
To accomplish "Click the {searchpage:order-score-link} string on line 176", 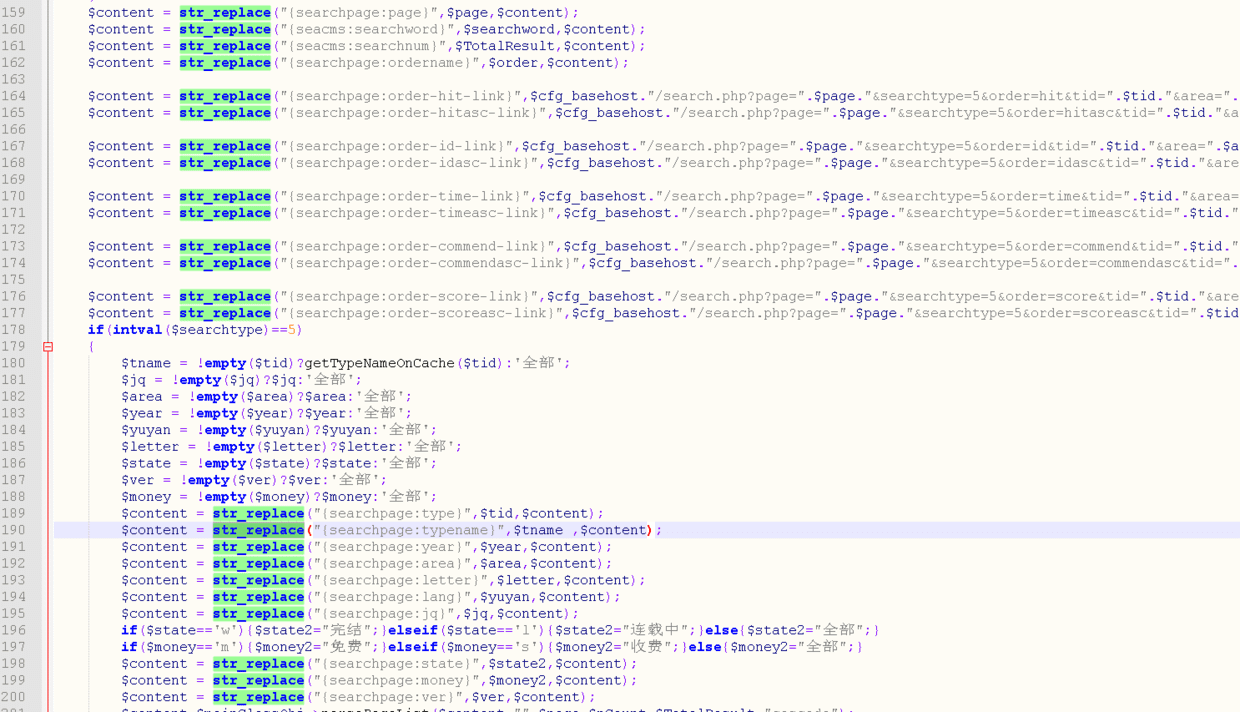I will 409,296.
